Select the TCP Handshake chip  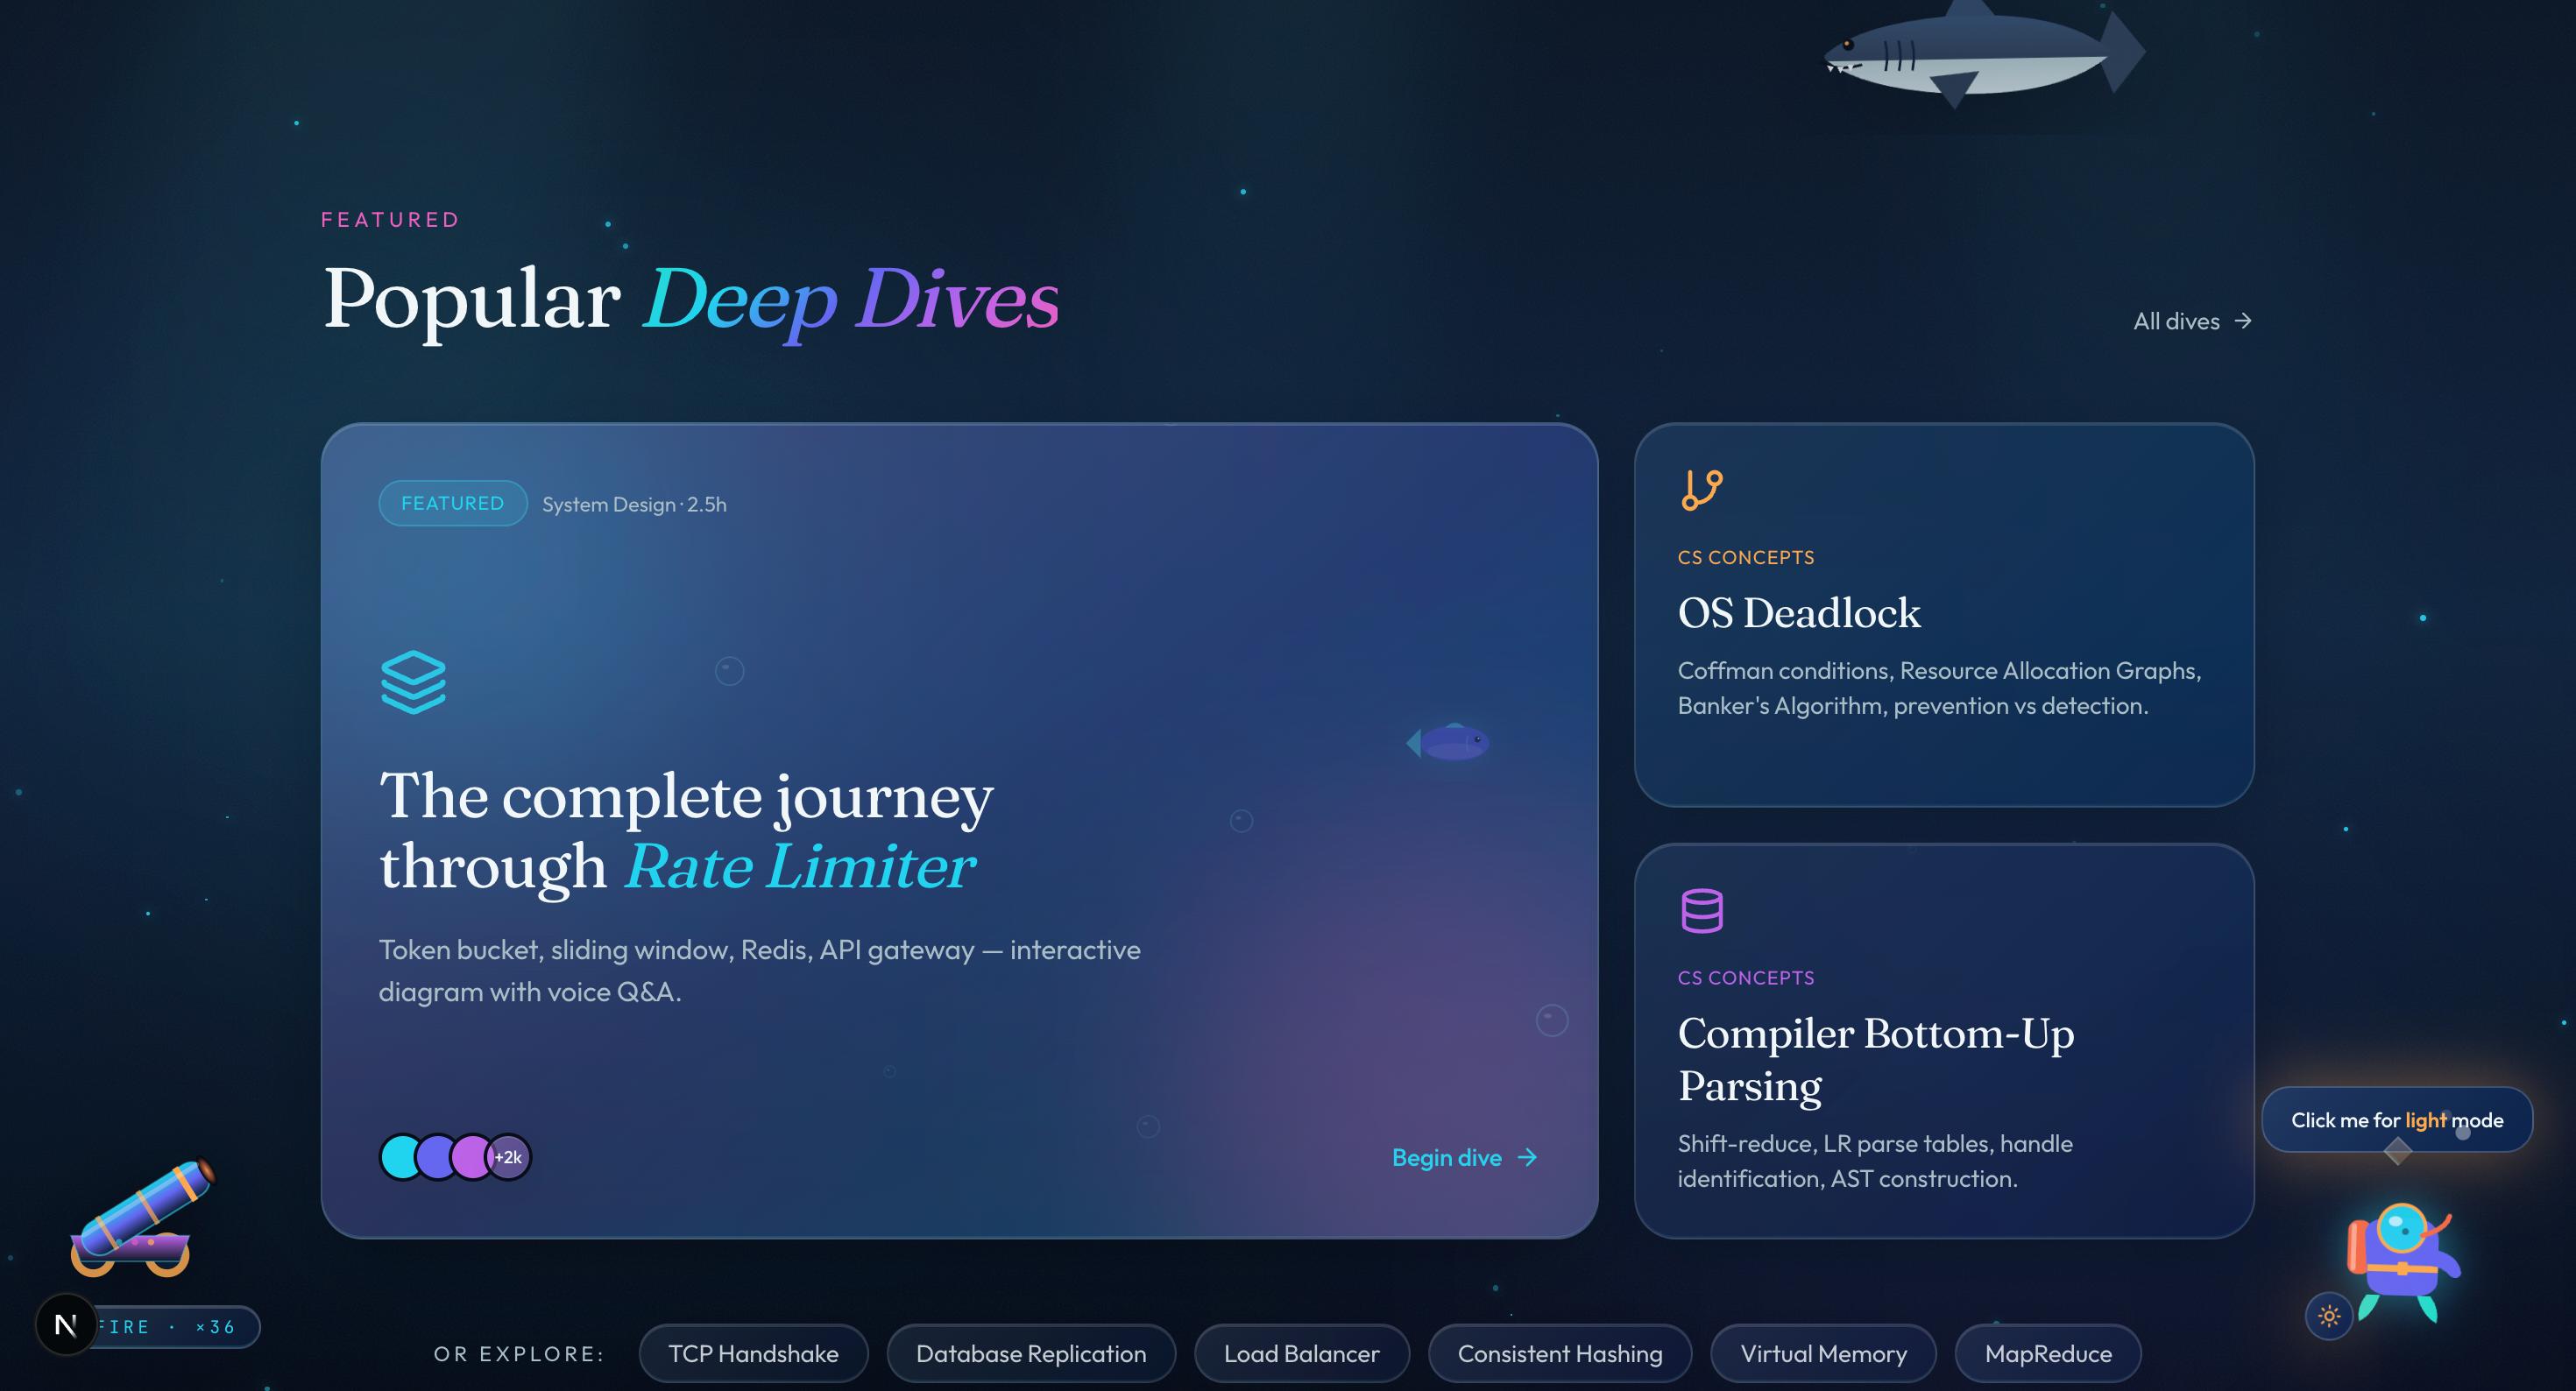(753, 1353)
